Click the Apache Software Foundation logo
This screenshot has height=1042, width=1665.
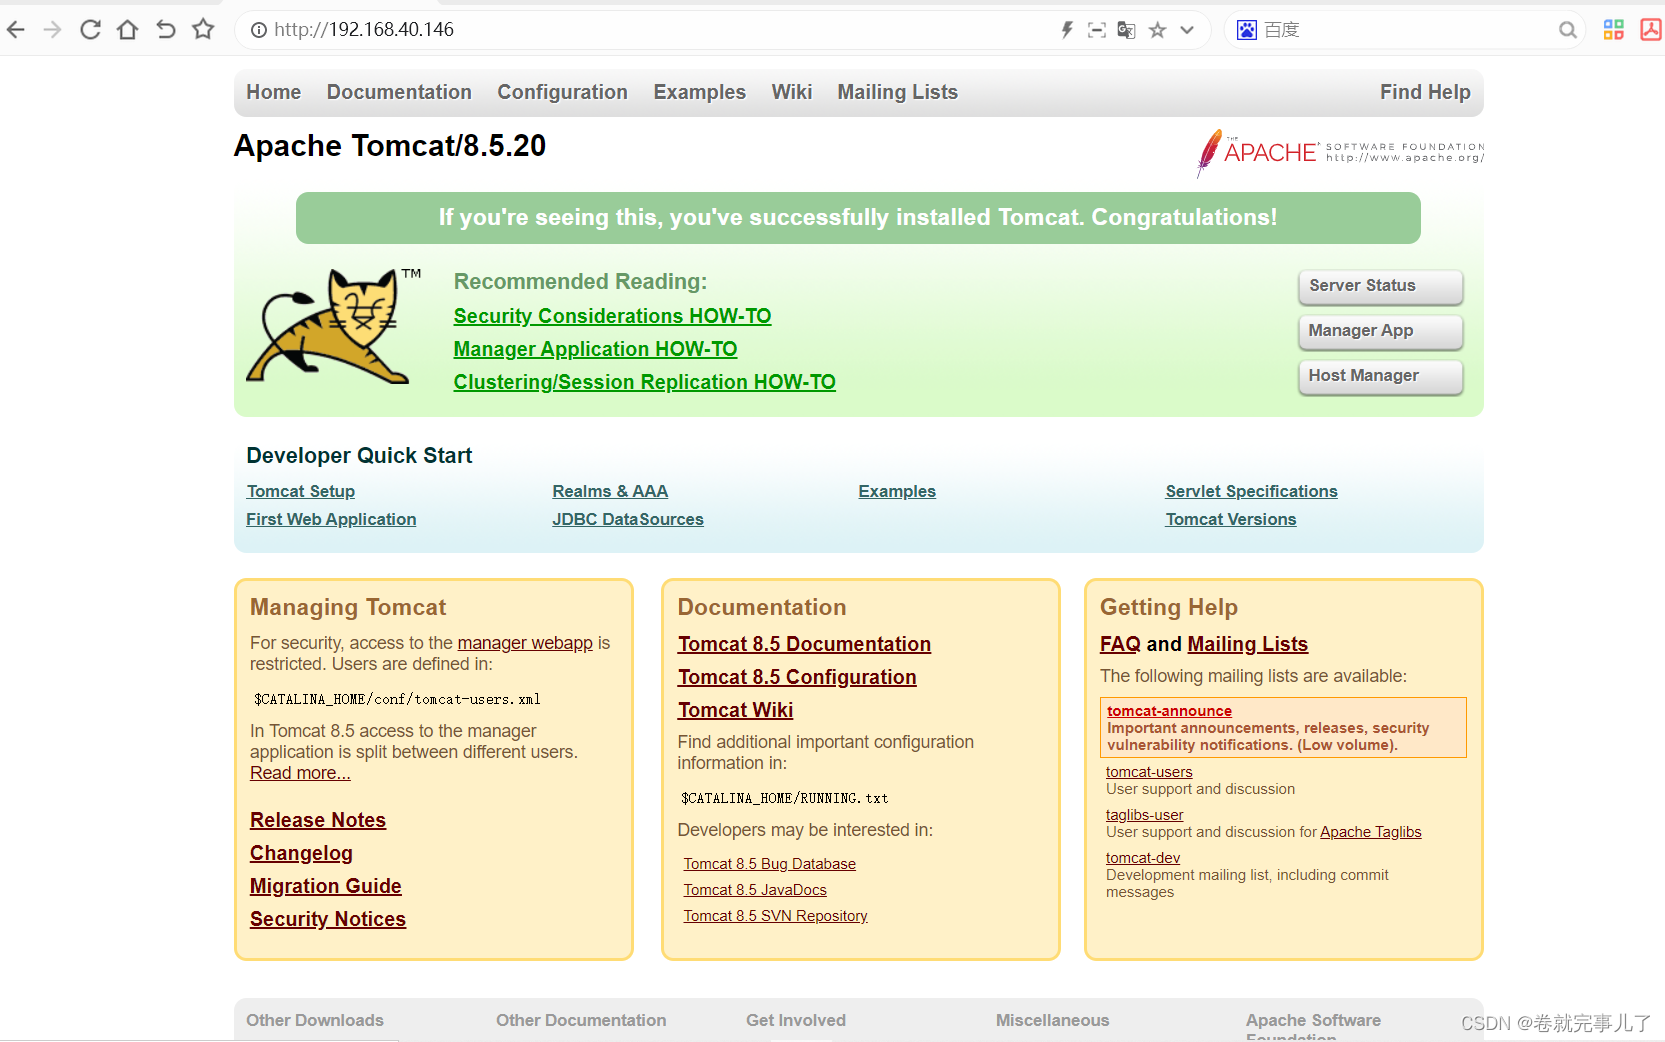1340,153
